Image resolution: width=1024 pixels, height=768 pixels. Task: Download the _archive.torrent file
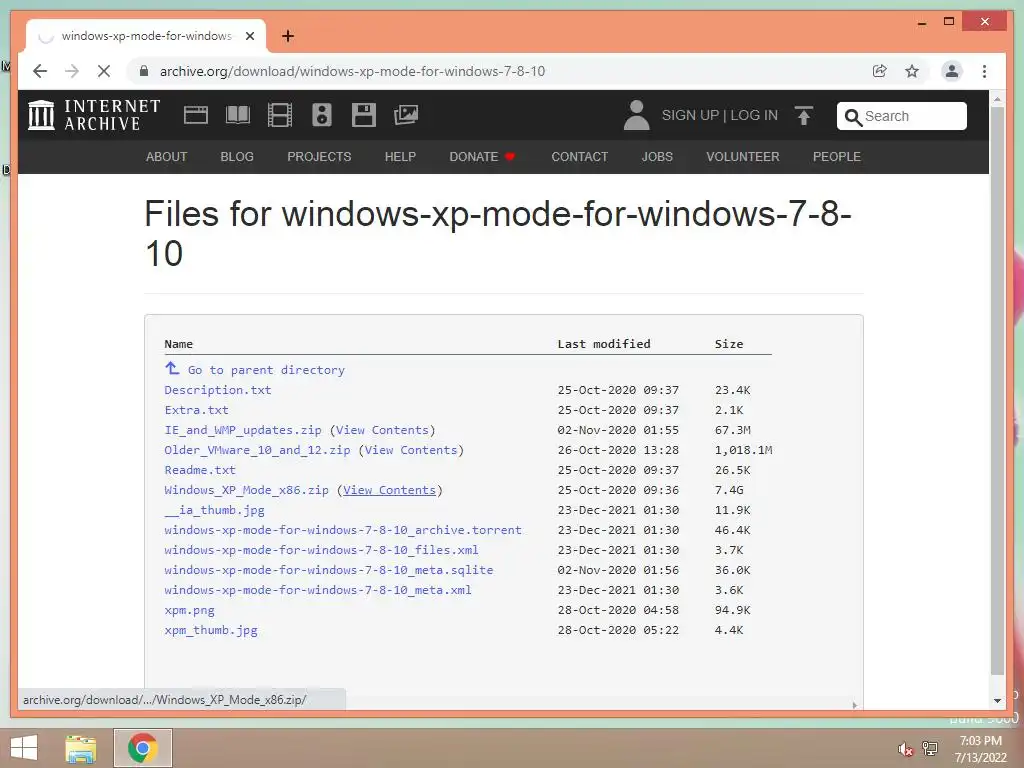pyautogui.click(x=343, y=530)
